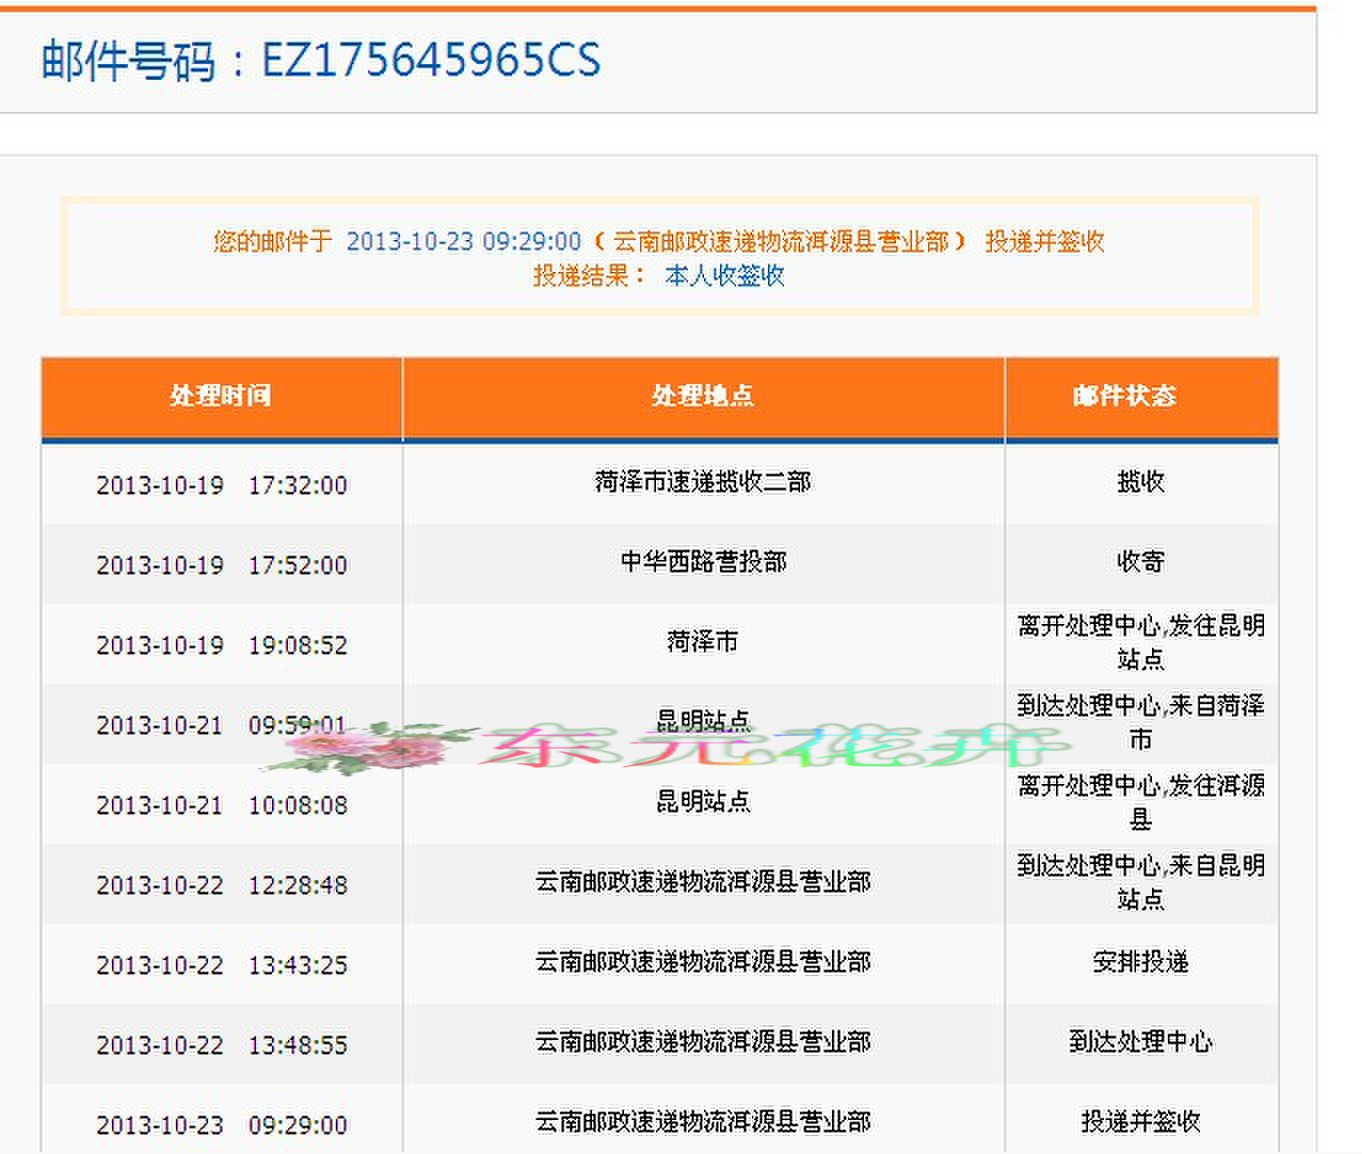The image size is (1362, 1154).
Task: Click the 邮件状态 column header
Action: [1125, 396]
